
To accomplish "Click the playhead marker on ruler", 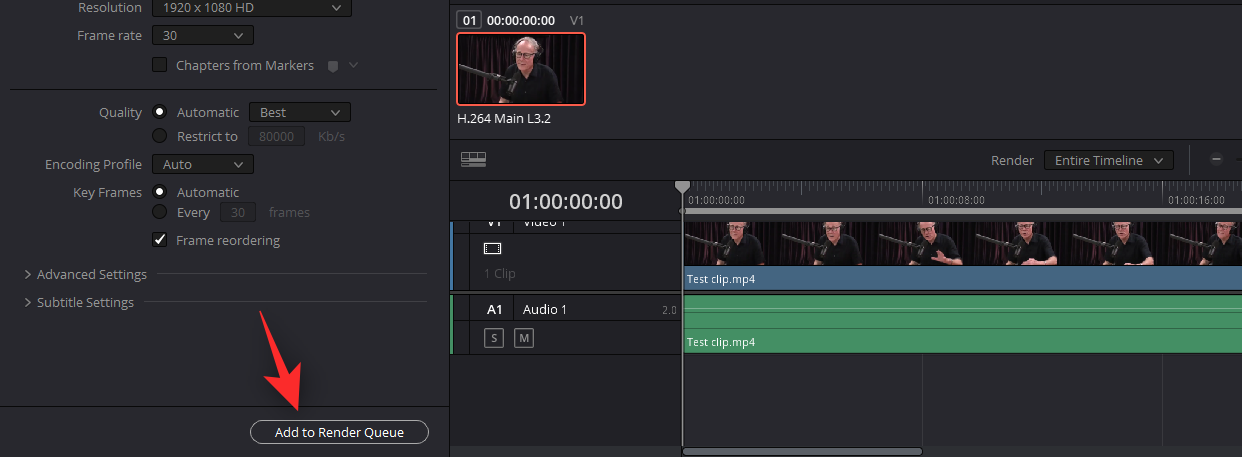I will pyautogui.click(x=682, y=187).
